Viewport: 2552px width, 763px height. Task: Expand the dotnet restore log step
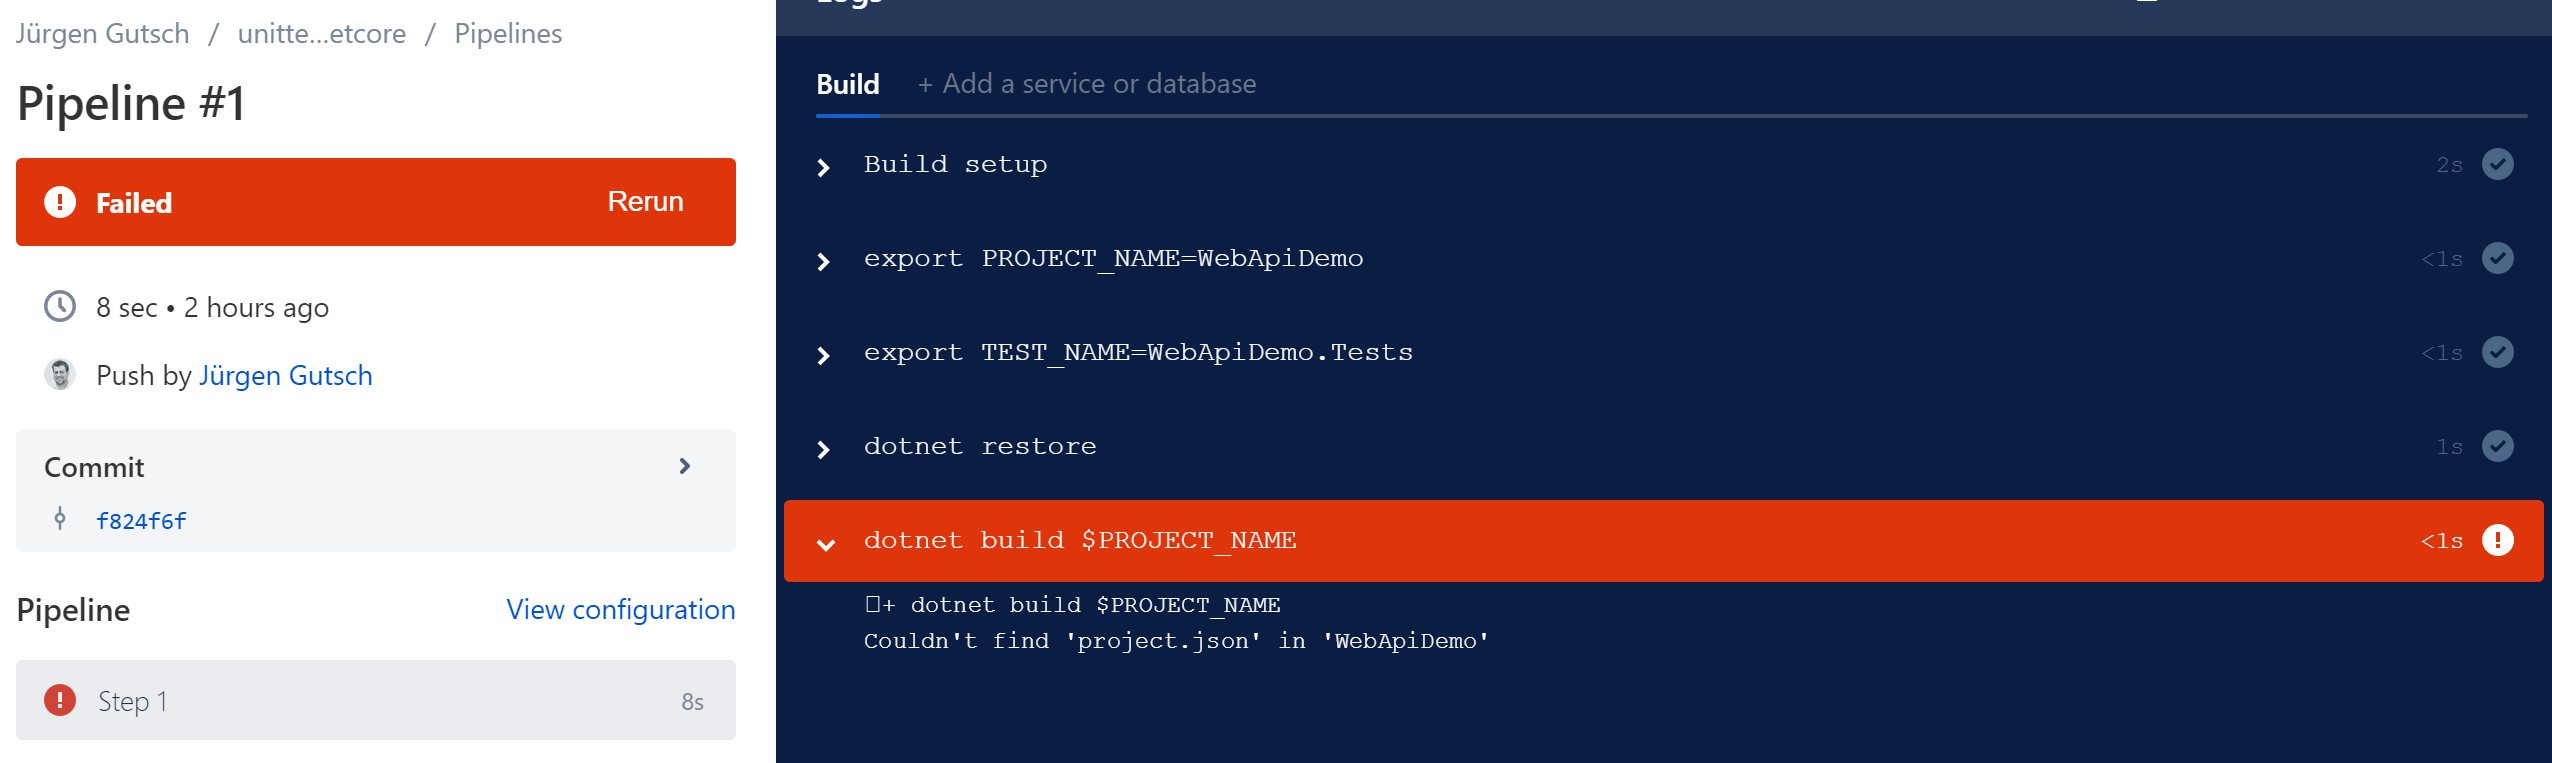[x=824, y=449]
